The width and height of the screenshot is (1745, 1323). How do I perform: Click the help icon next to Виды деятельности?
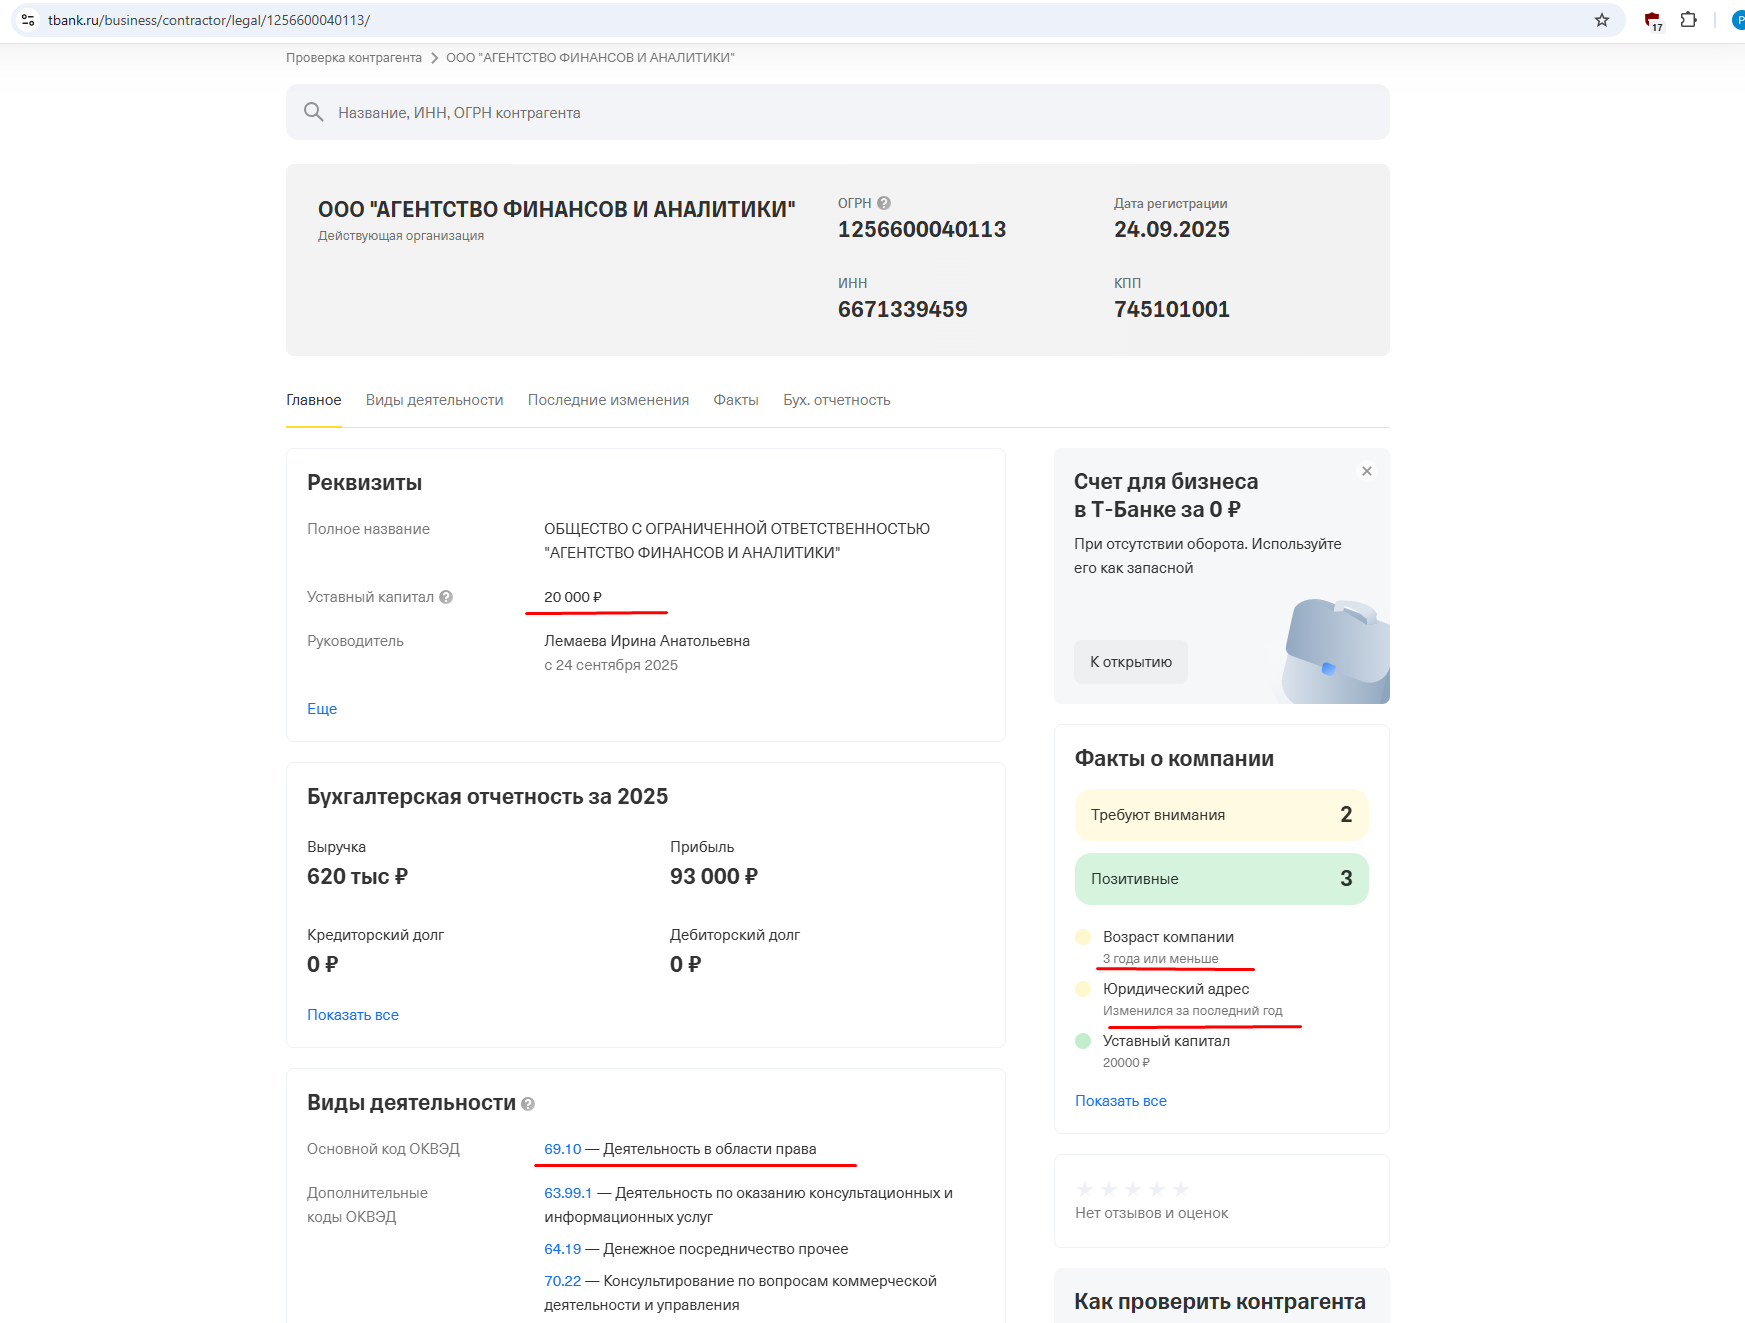coord(528,1104)
